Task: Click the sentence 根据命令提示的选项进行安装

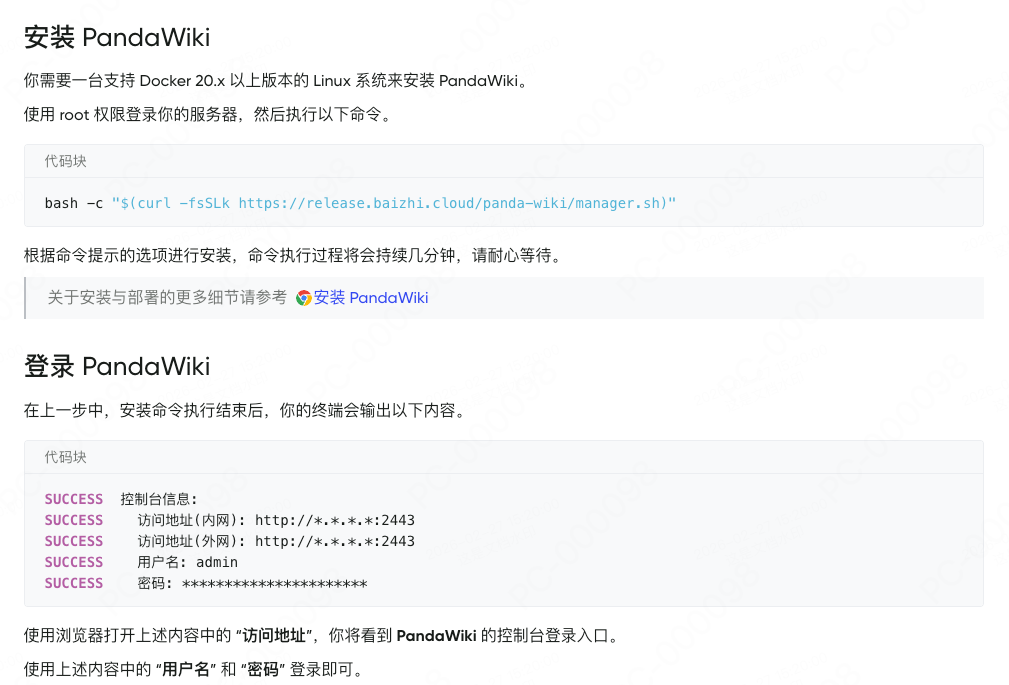Action: (x=293, y=256)
